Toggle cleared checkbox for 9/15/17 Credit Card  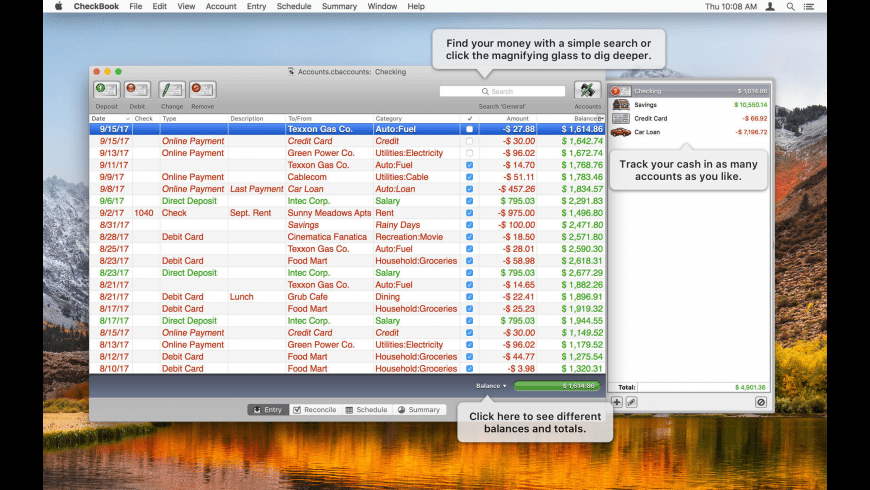[469, 141]
